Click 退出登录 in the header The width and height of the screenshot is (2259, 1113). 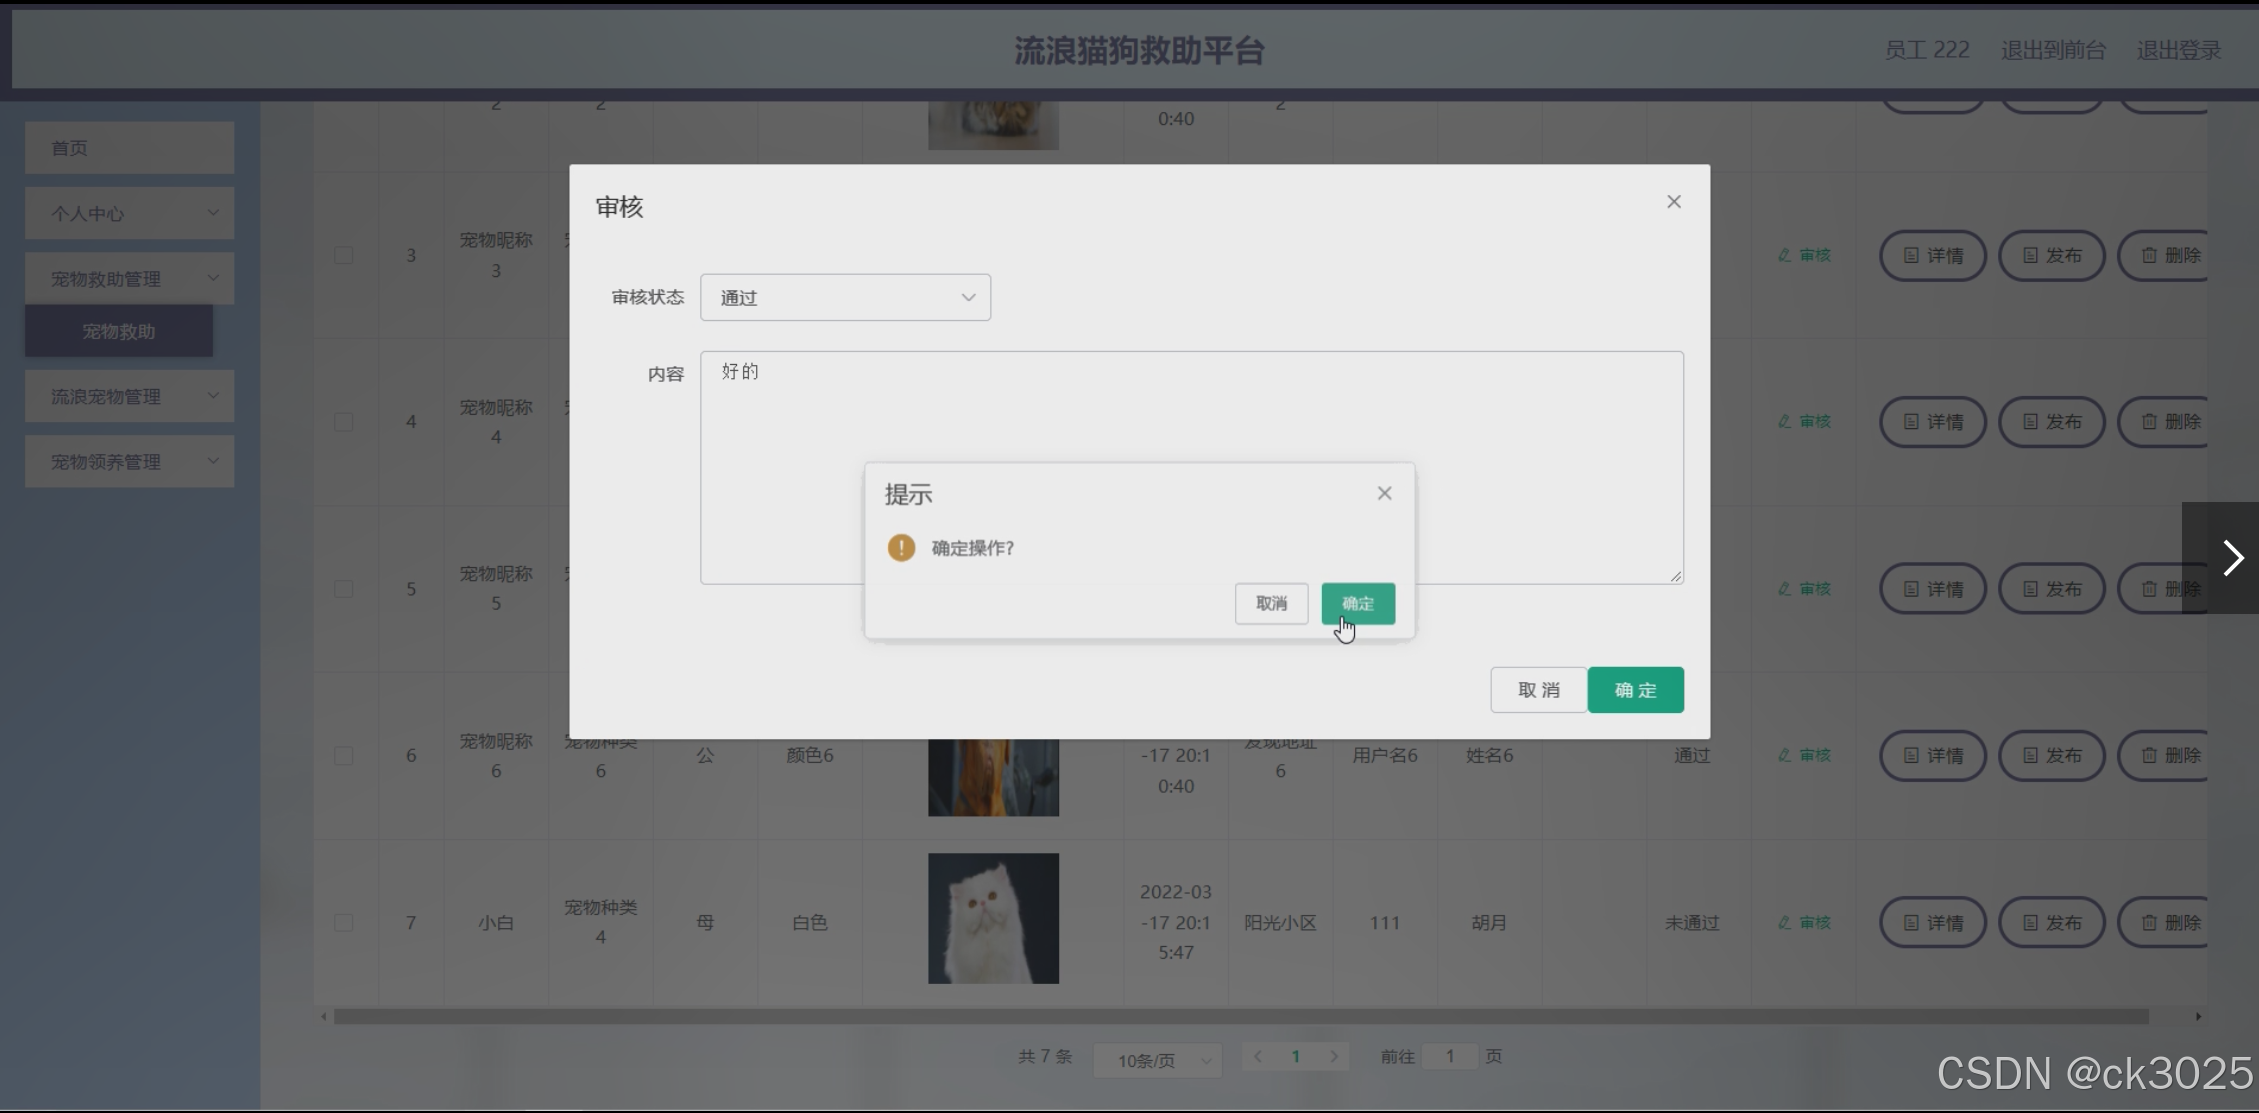(2178, 50)
